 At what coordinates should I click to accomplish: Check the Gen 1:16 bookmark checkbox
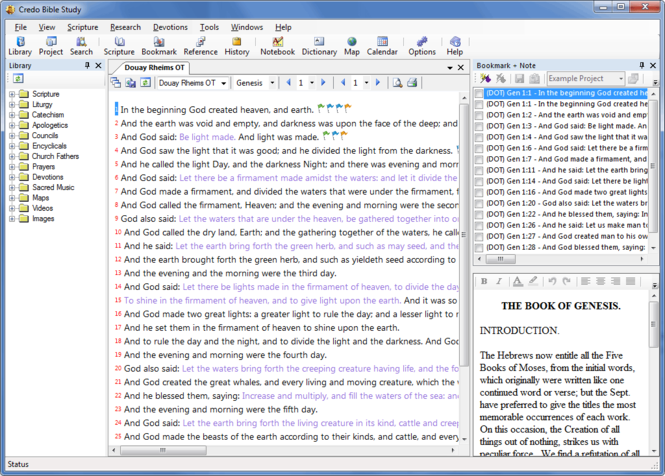pyautogui.click(x=479, y=193)
